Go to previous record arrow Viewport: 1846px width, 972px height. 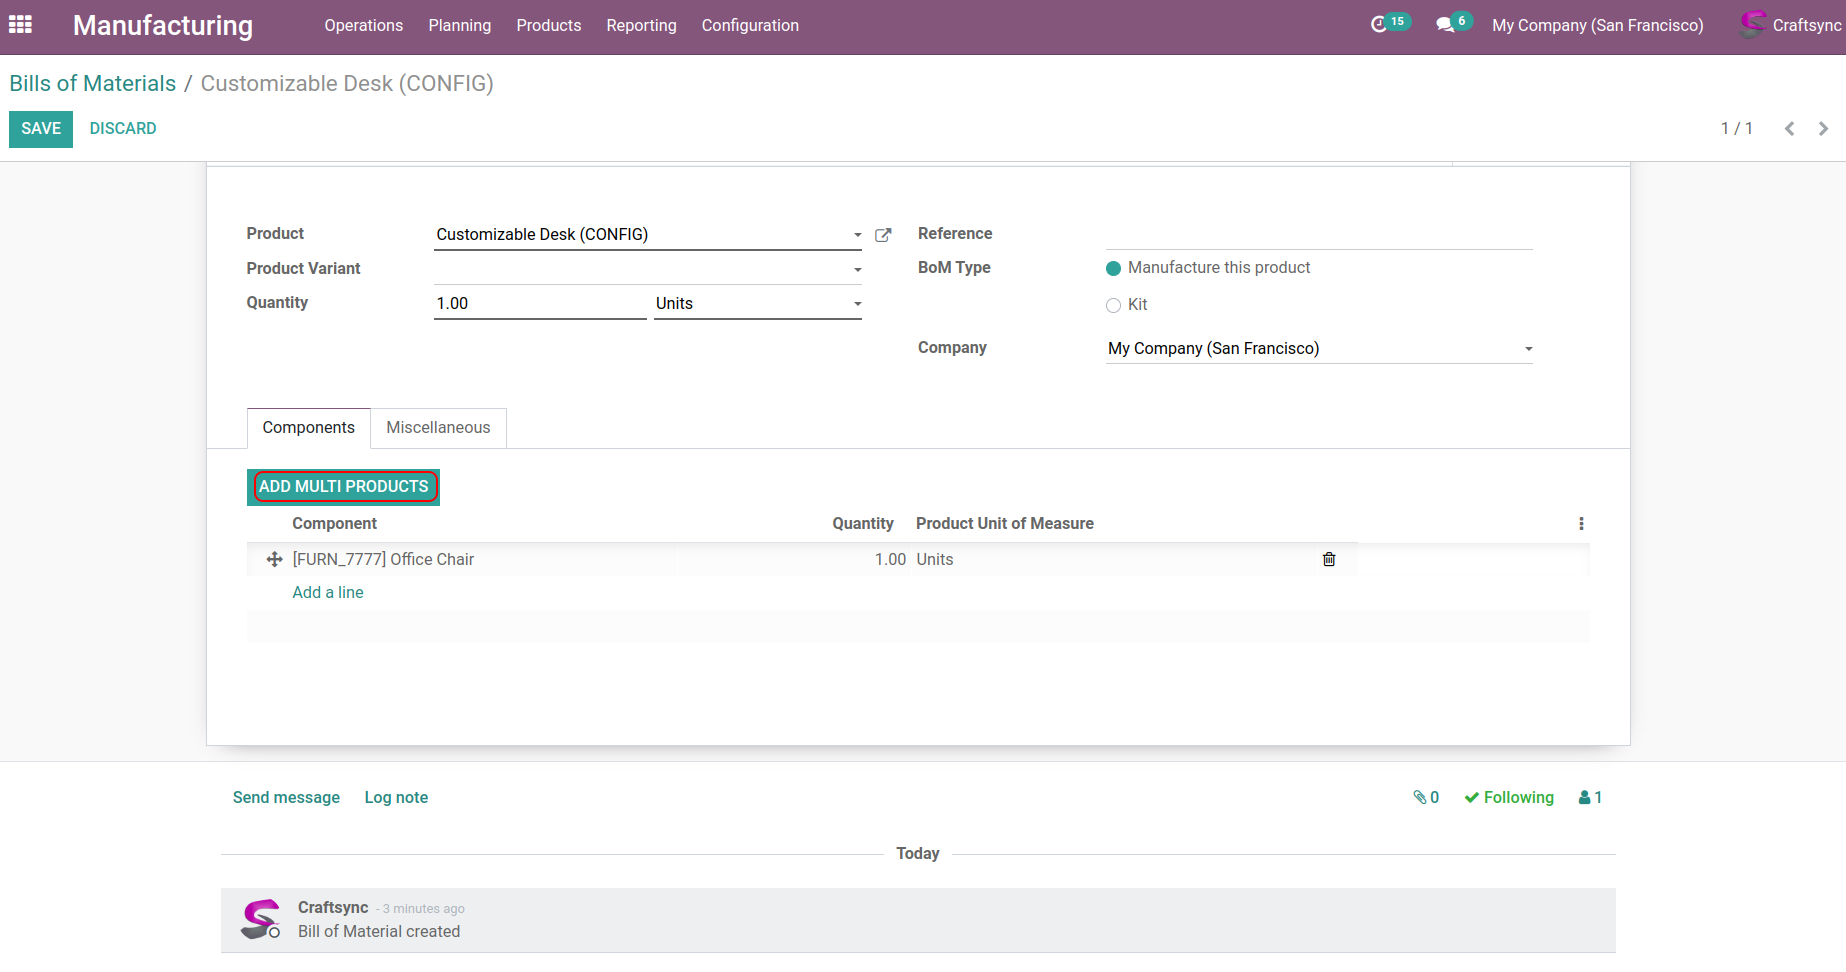[1789, 129]
